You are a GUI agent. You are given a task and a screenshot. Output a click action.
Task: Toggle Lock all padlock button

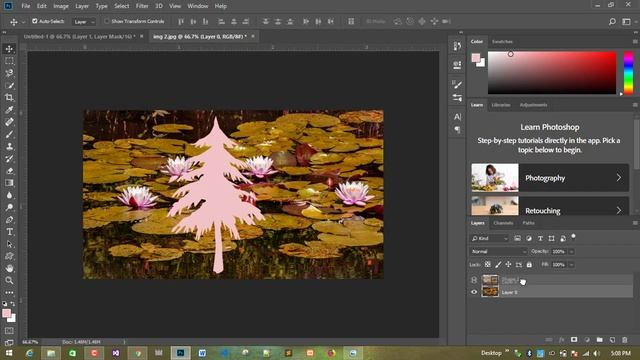(529, 264)
